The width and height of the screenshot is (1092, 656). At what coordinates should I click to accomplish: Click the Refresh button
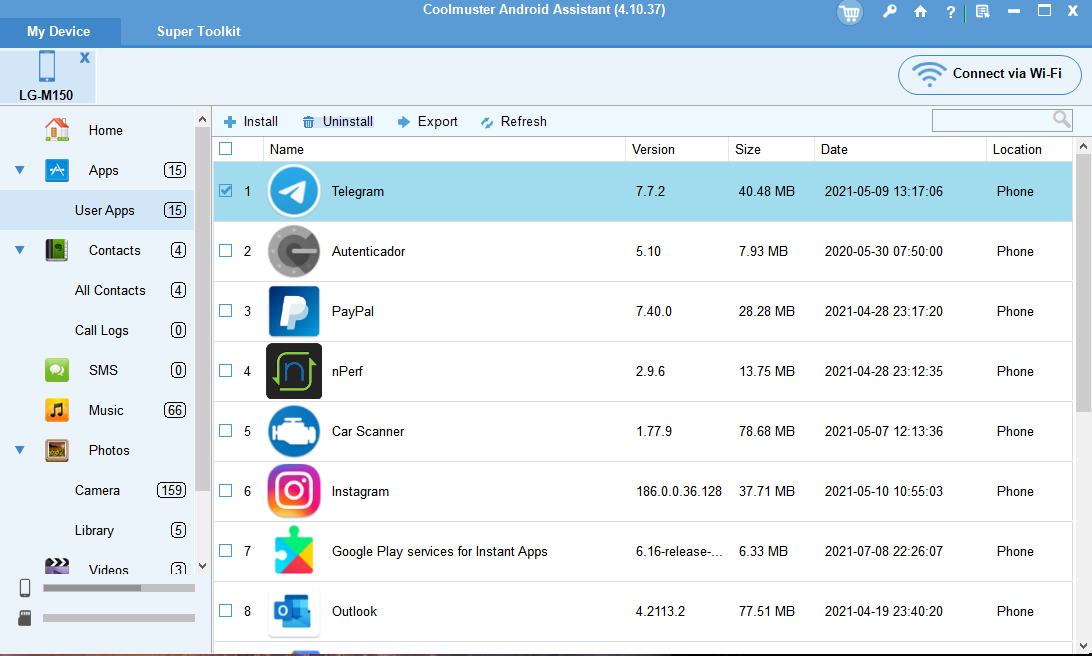coord(514,121)
